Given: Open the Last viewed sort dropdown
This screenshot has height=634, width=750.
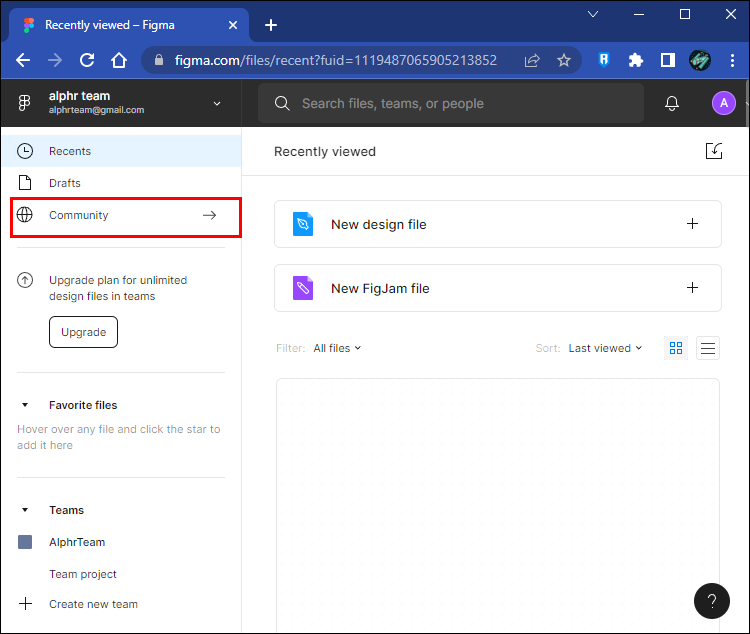Looking at the screenshot, I should tap(605, 348).
